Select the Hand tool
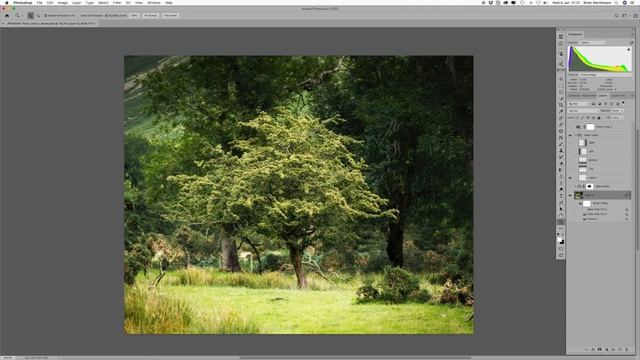 point(561,215)
